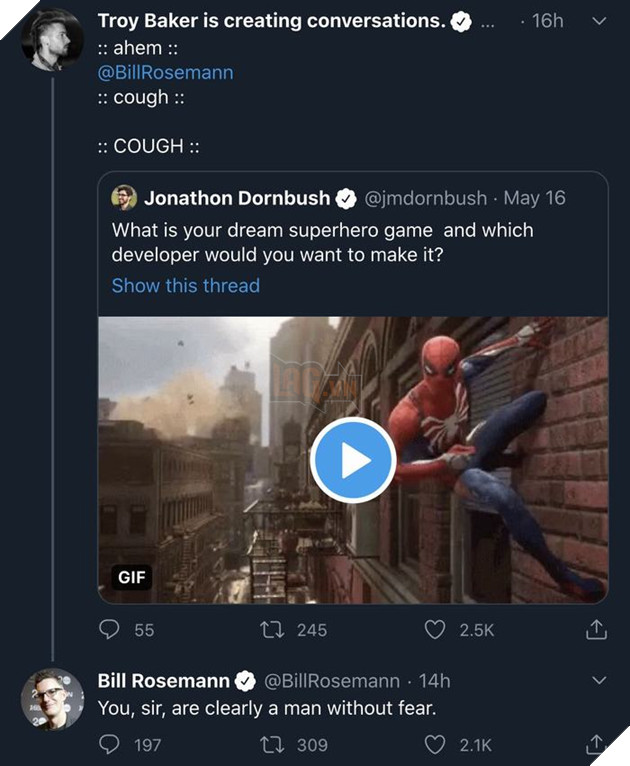Screen dimensions: 630x766
Task: Retweet Bill Rosemann's reply
Action: point(270,744)
